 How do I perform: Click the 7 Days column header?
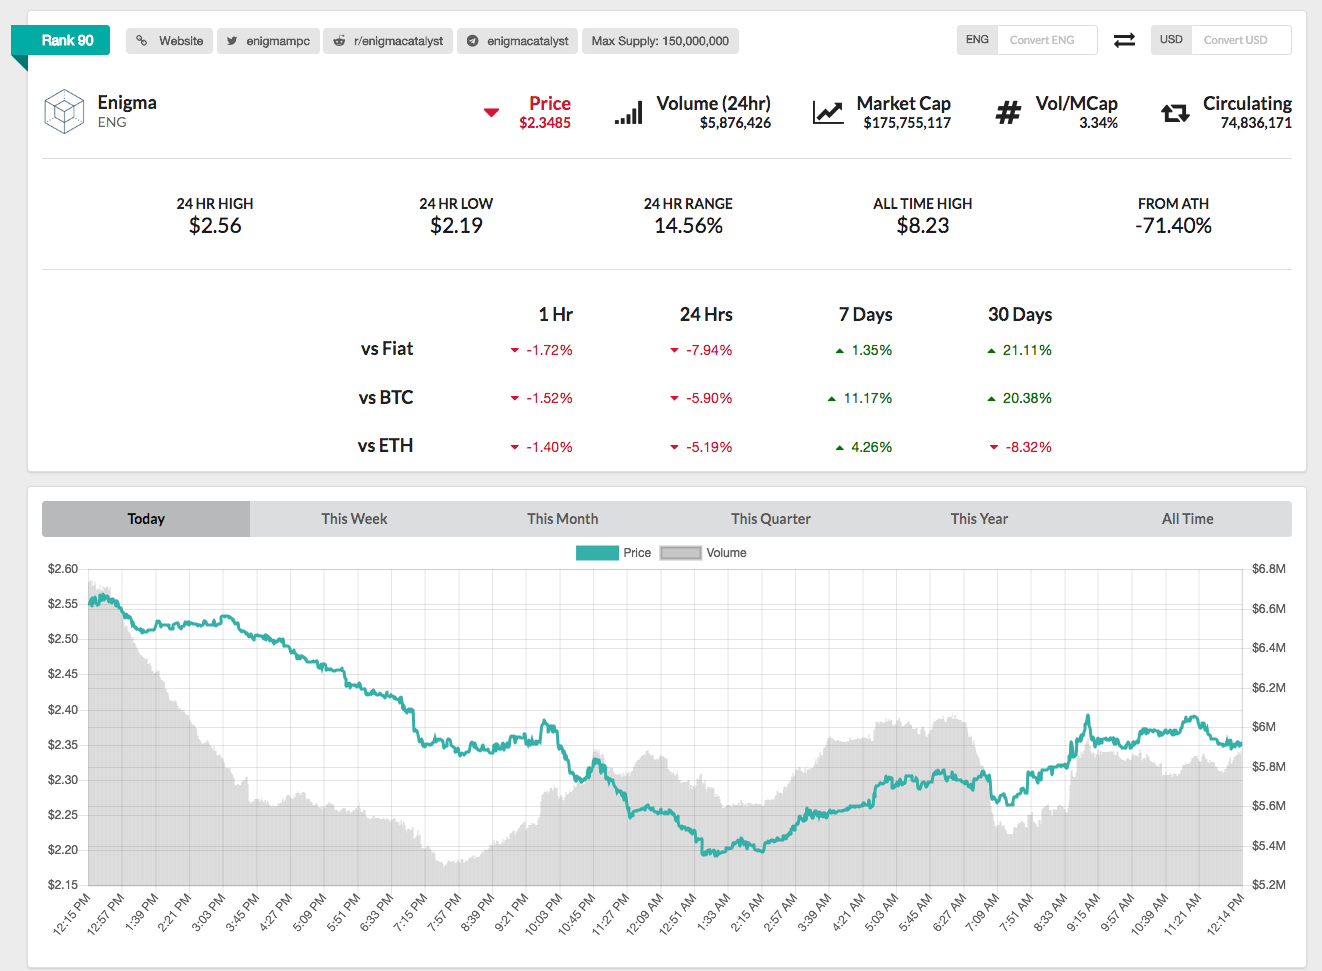click(865, 315)
